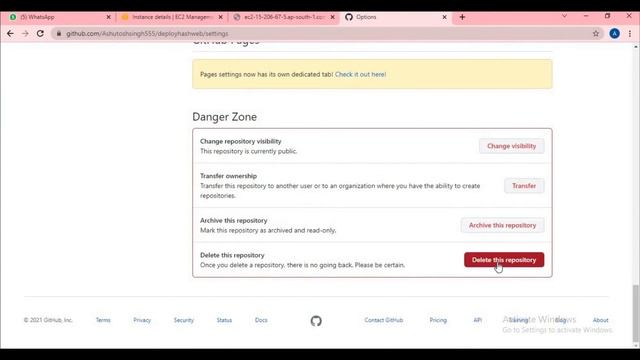Close the ec2-15-206 tab
The width and height of the screenshot is (640, 360).
(333, 17)
